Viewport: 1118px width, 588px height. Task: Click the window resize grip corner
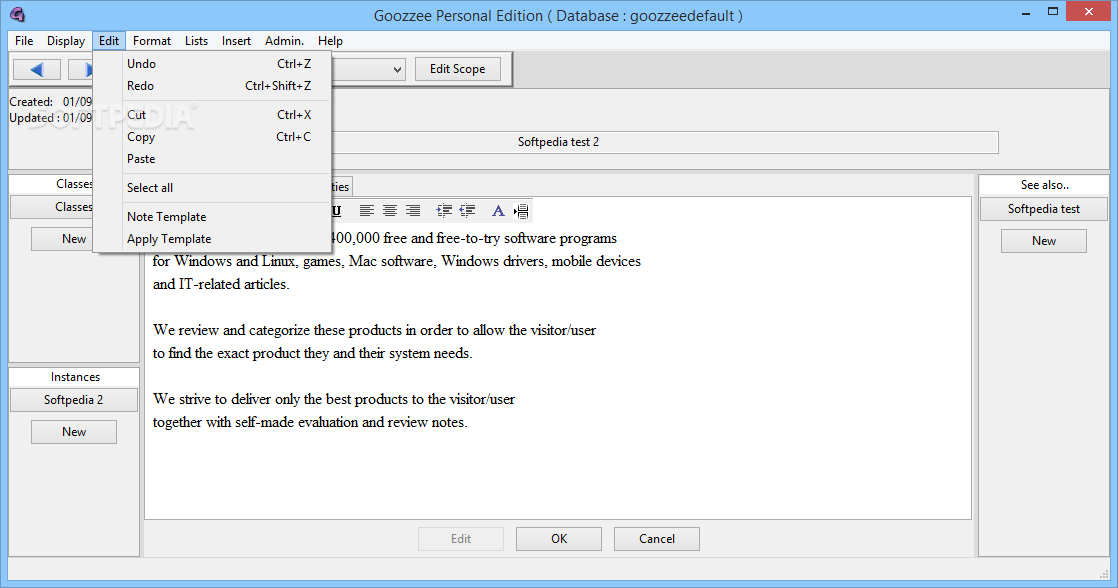pos(1104,574)
